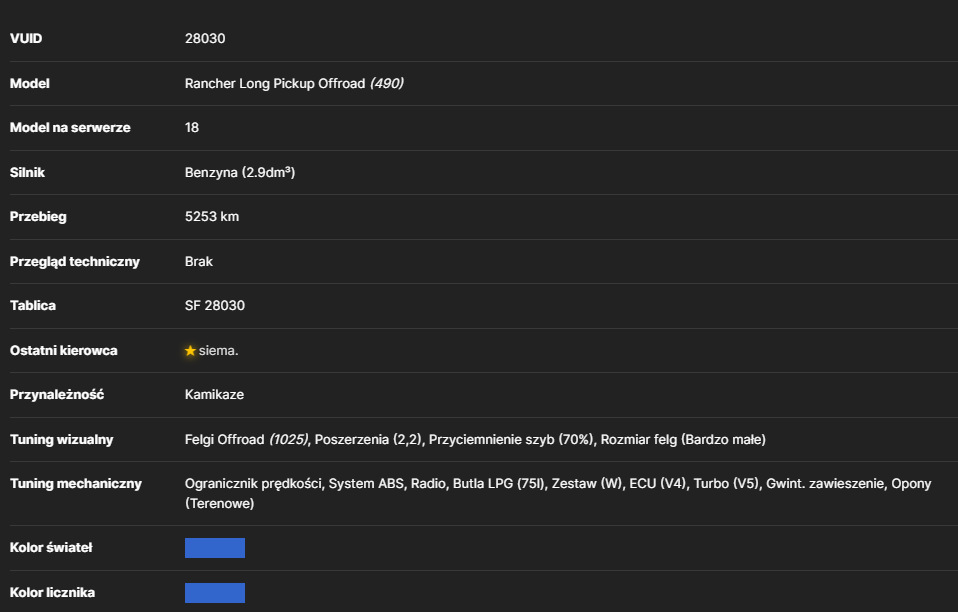Select the Kolor licznika blue swatch
This screenshot has height=612, width=958.
215,592
